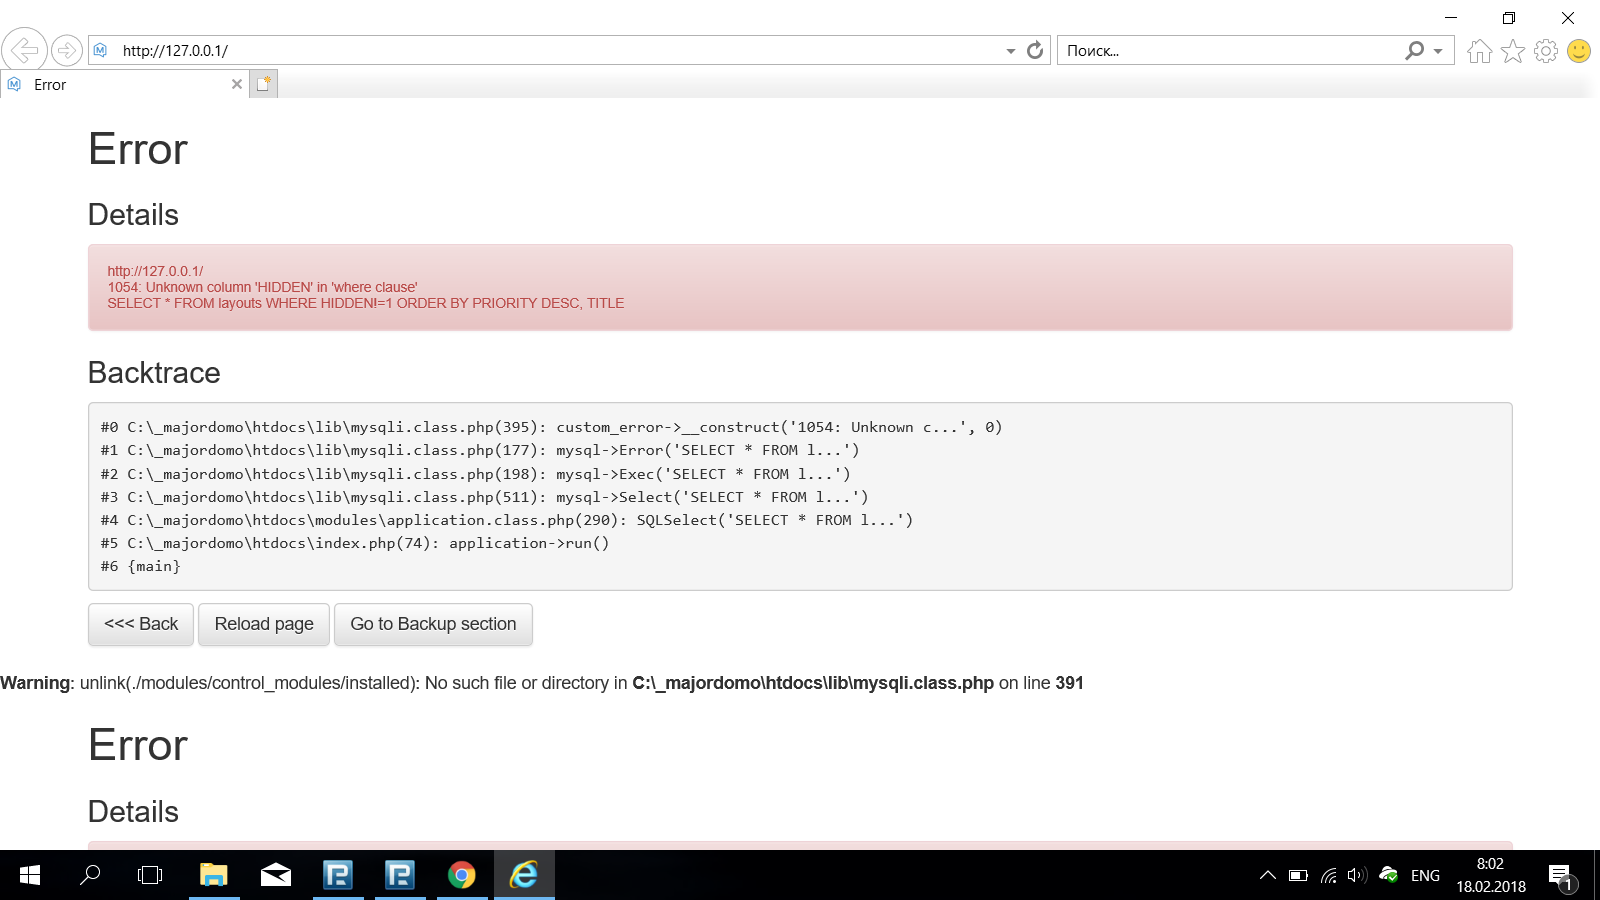The height and width of the screenshot is (900, 1600).
Task: Open the second blue P app on the taskbar
Action: [x=400, y=875]
